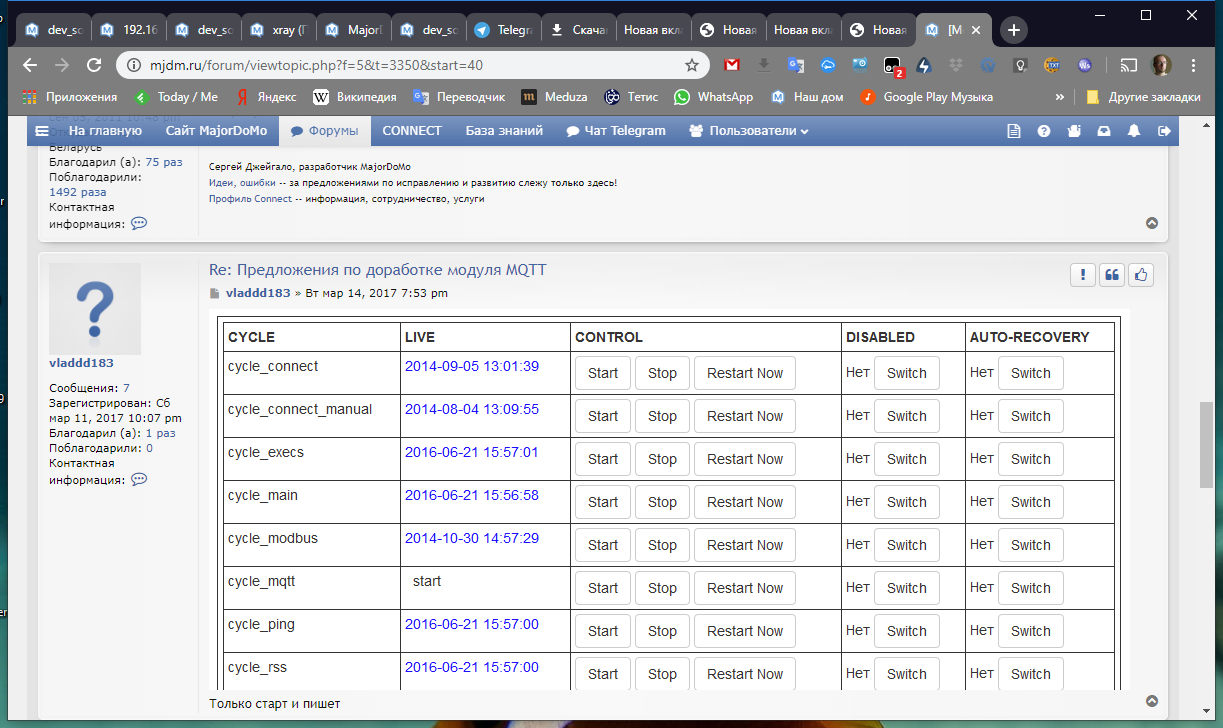Click the help question mark icon in forum navbar
Screen dimensions: 1223x728
(1044, 131)
